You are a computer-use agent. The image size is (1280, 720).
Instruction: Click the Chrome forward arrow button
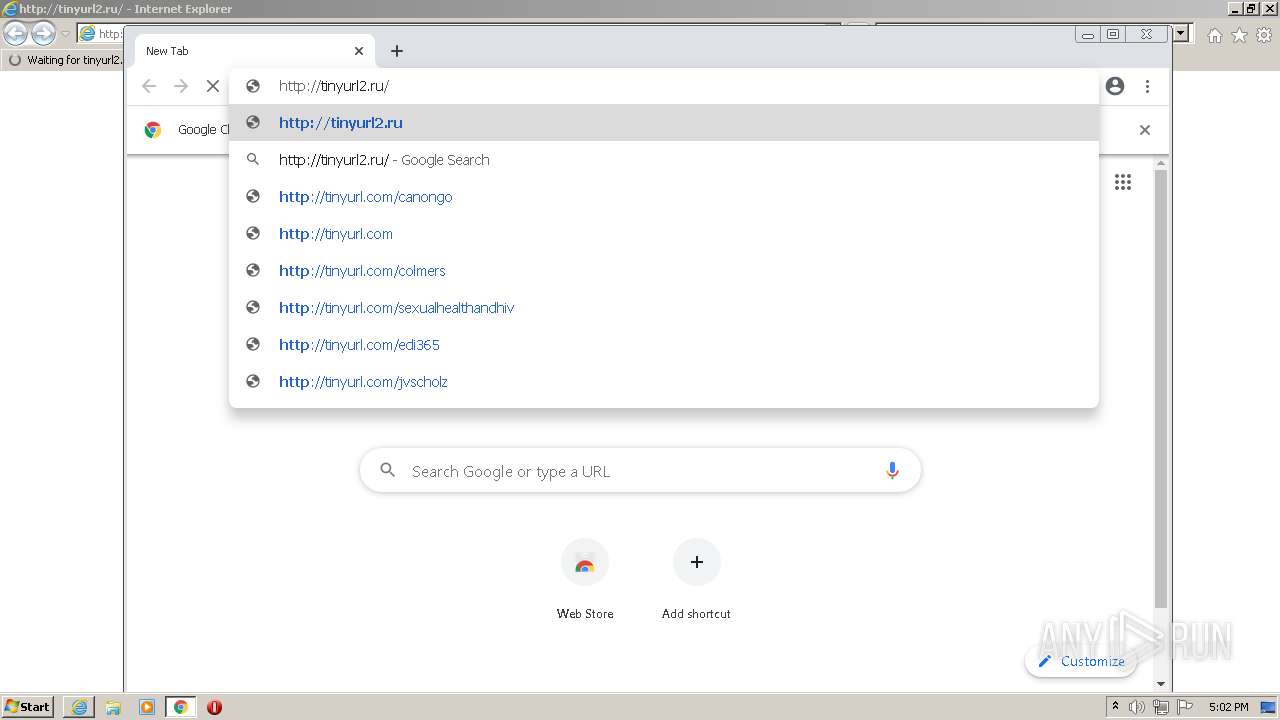click(x=181, y=86)
